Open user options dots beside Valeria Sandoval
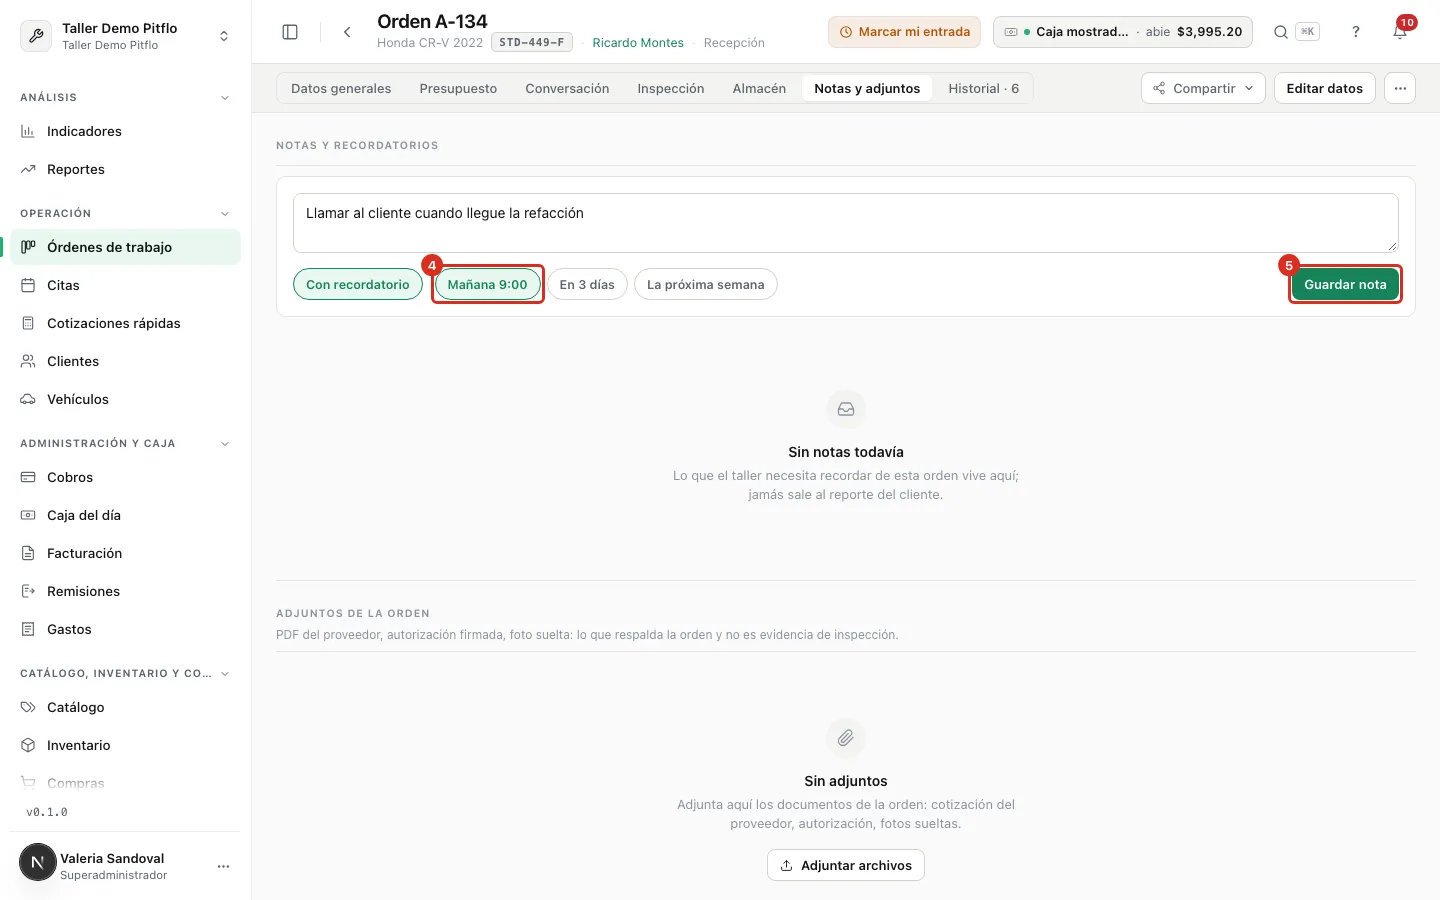1440x900 pixels. 223,866
